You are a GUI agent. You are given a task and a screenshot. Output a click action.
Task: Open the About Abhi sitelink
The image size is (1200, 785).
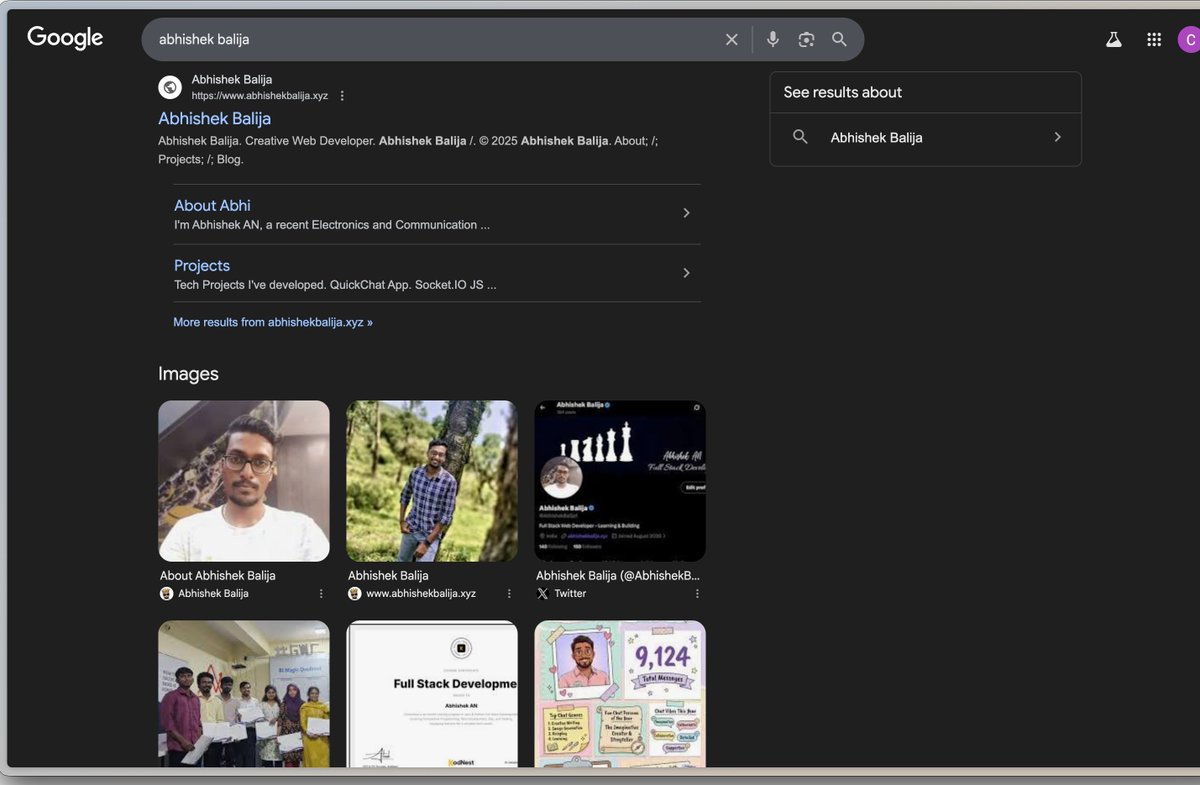(212, 205)
